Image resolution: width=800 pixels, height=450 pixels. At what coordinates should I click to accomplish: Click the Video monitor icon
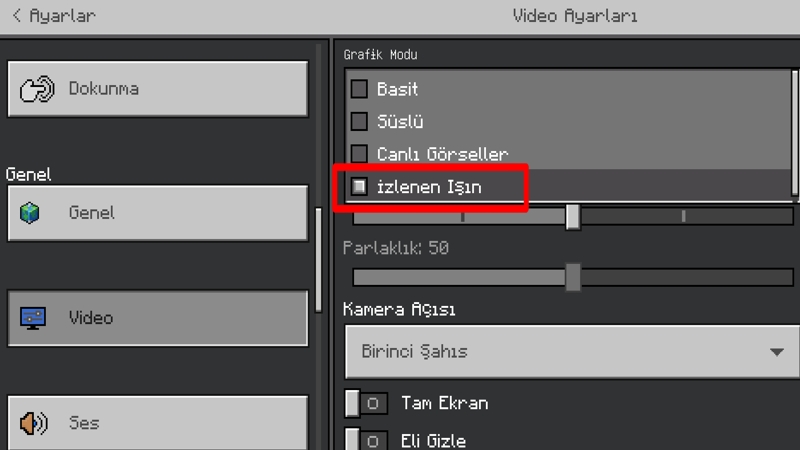(x=33, y=318)
